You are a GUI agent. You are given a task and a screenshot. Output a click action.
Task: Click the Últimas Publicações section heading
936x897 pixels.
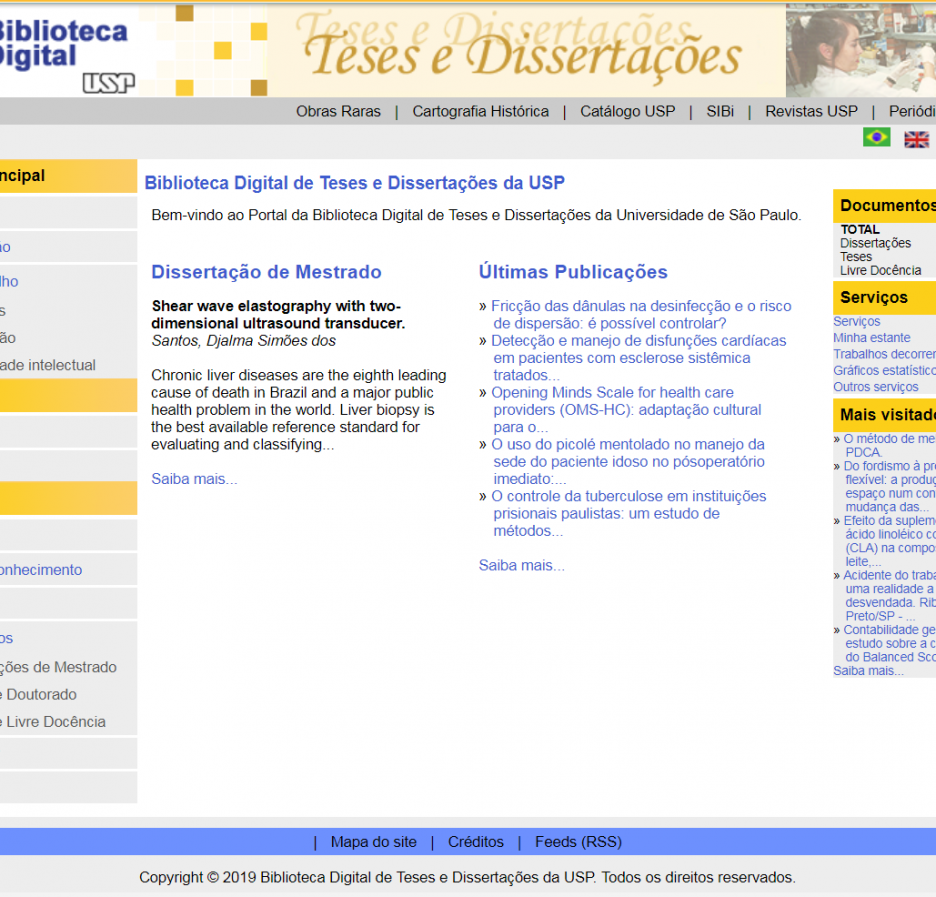point(573,272)
